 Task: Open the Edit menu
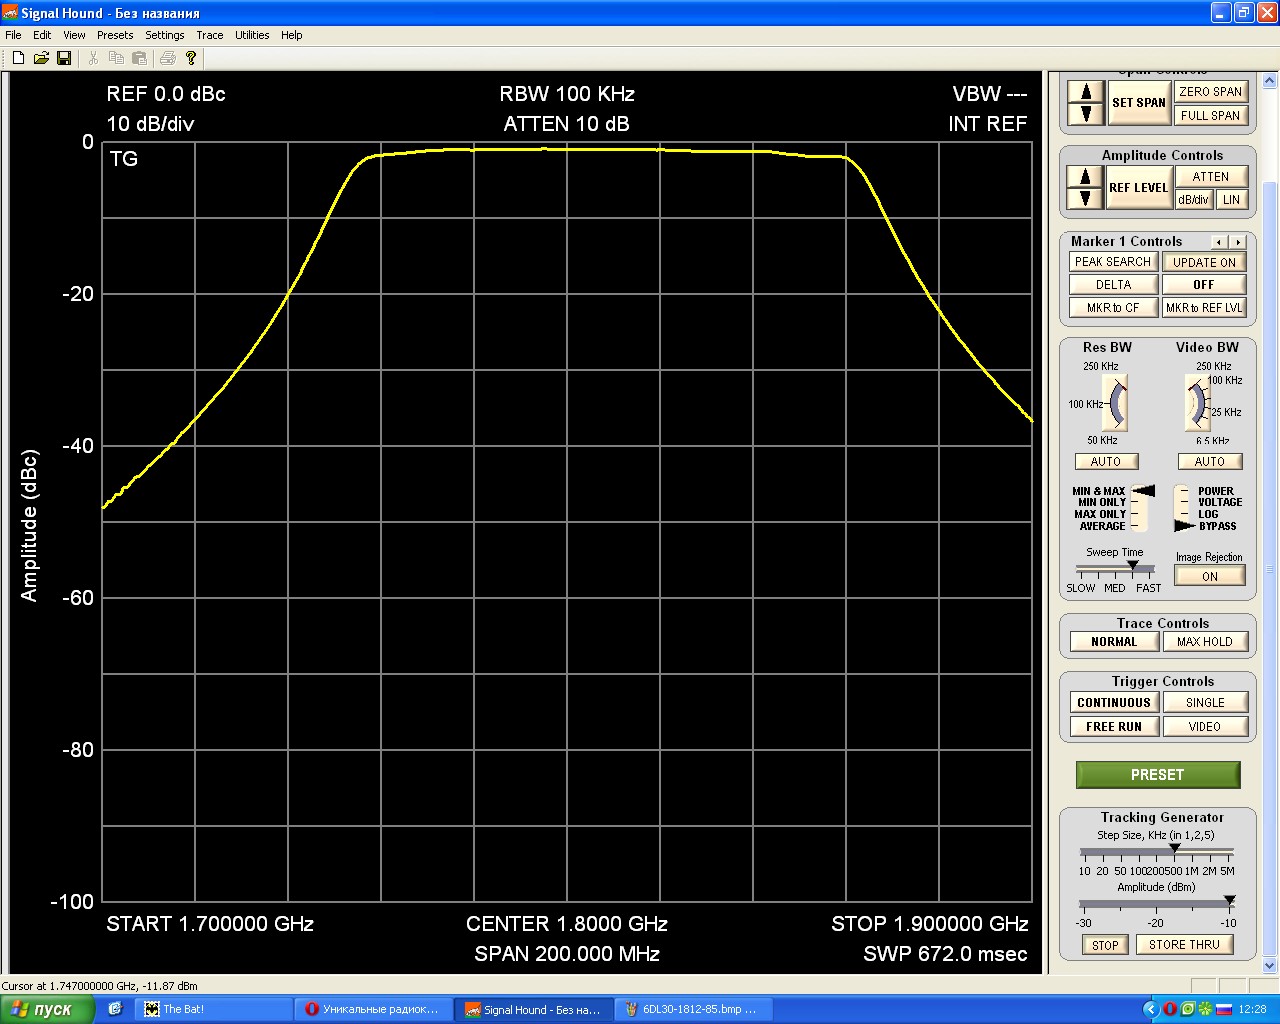42,35
